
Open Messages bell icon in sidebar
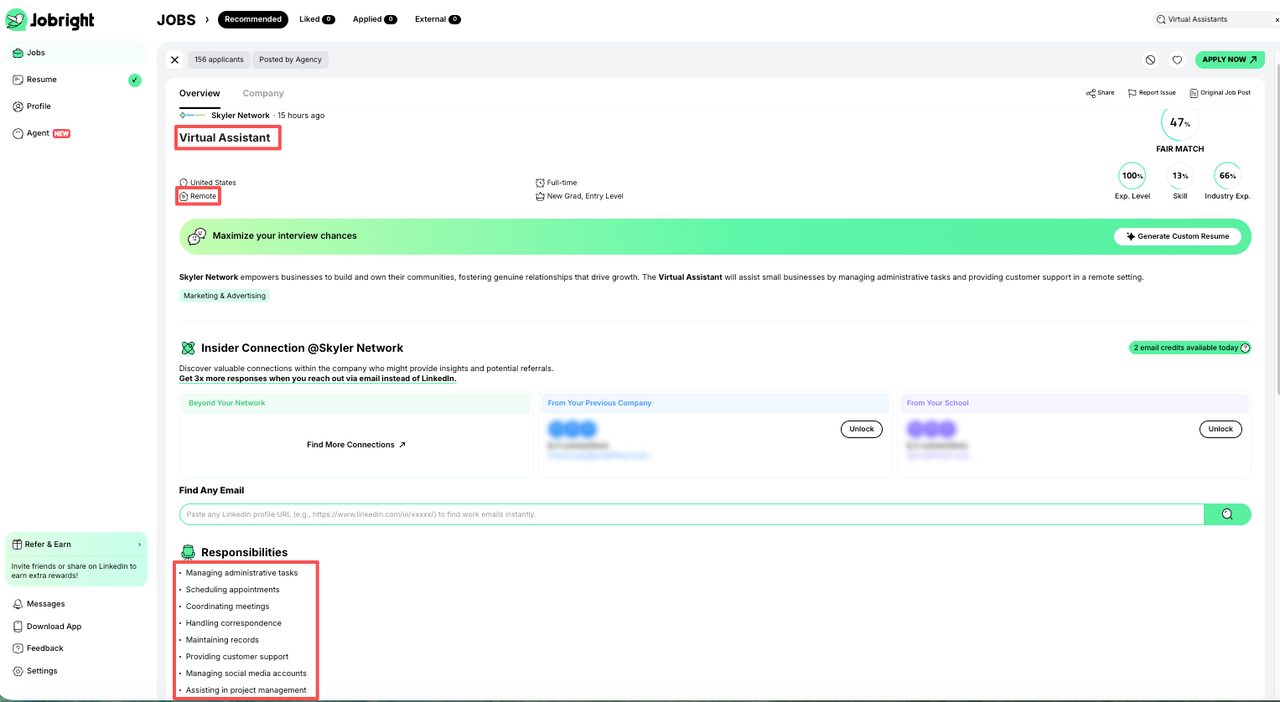pyautogui.click(x=18, y=604)
